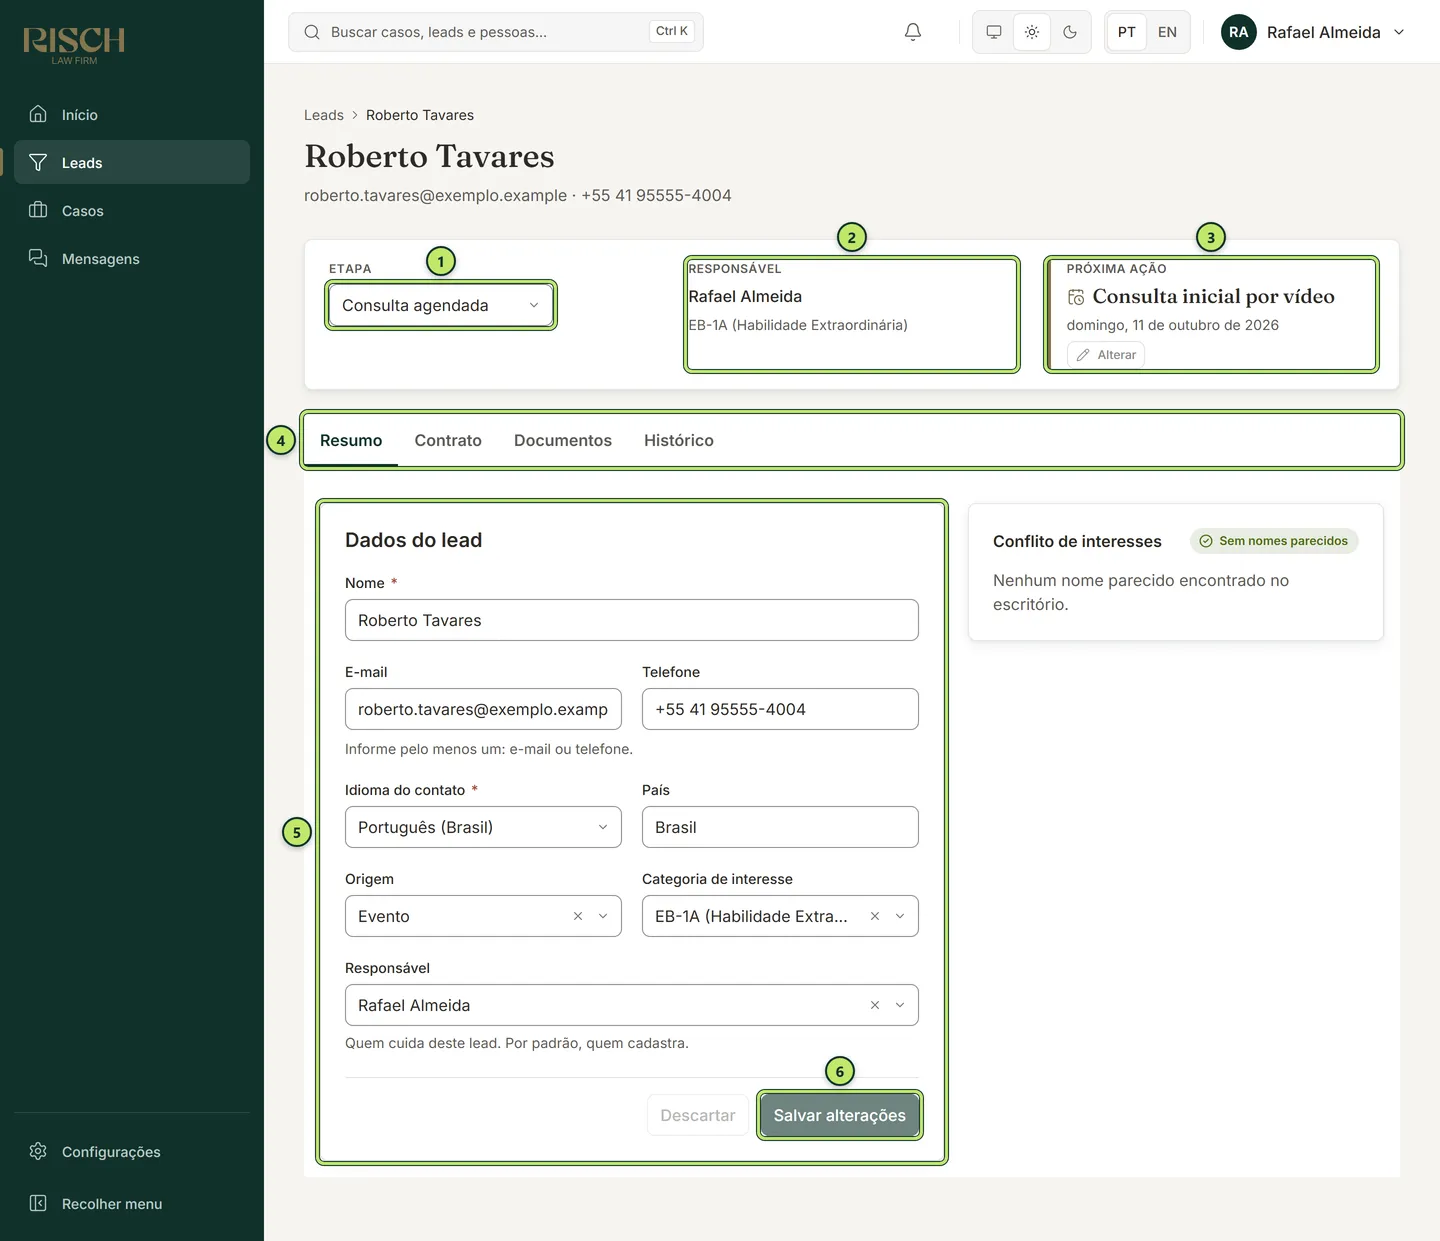The height and width of the screenshot is (1241, 1440).
Task: Click Alterar under Próxima ação
Action: 1106,355
